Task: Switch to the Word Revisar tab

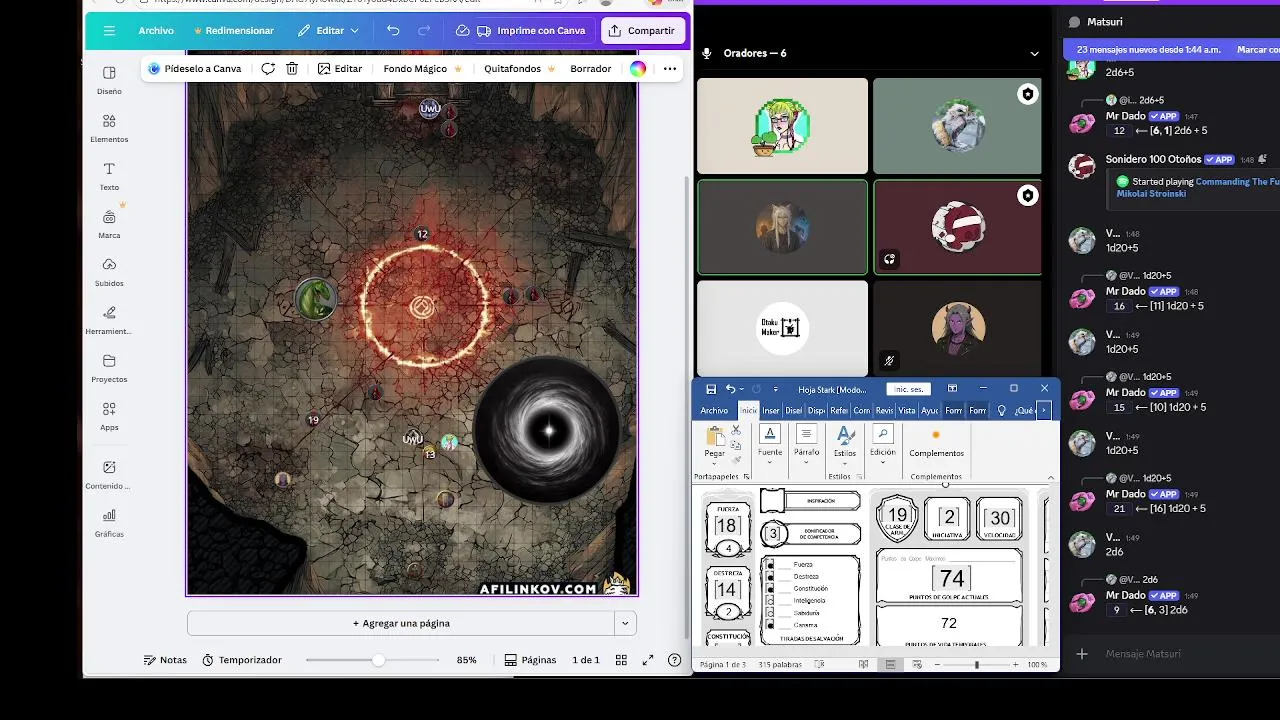Action: click(884, 411)
